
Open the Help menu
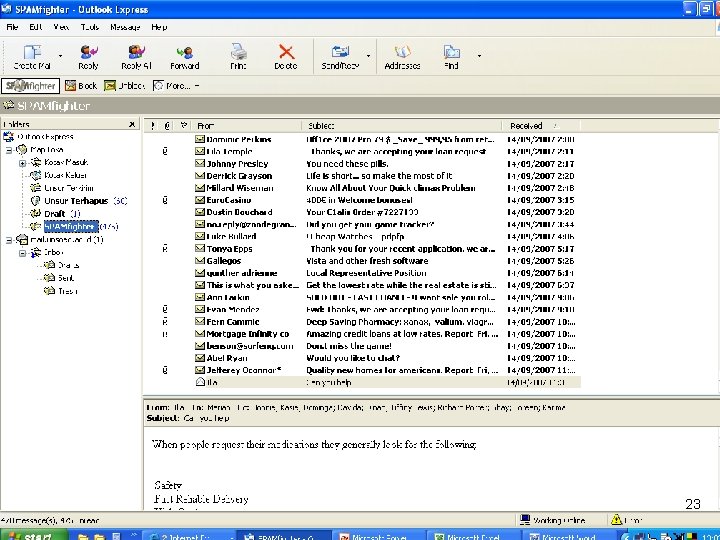[x=159, y=27]
